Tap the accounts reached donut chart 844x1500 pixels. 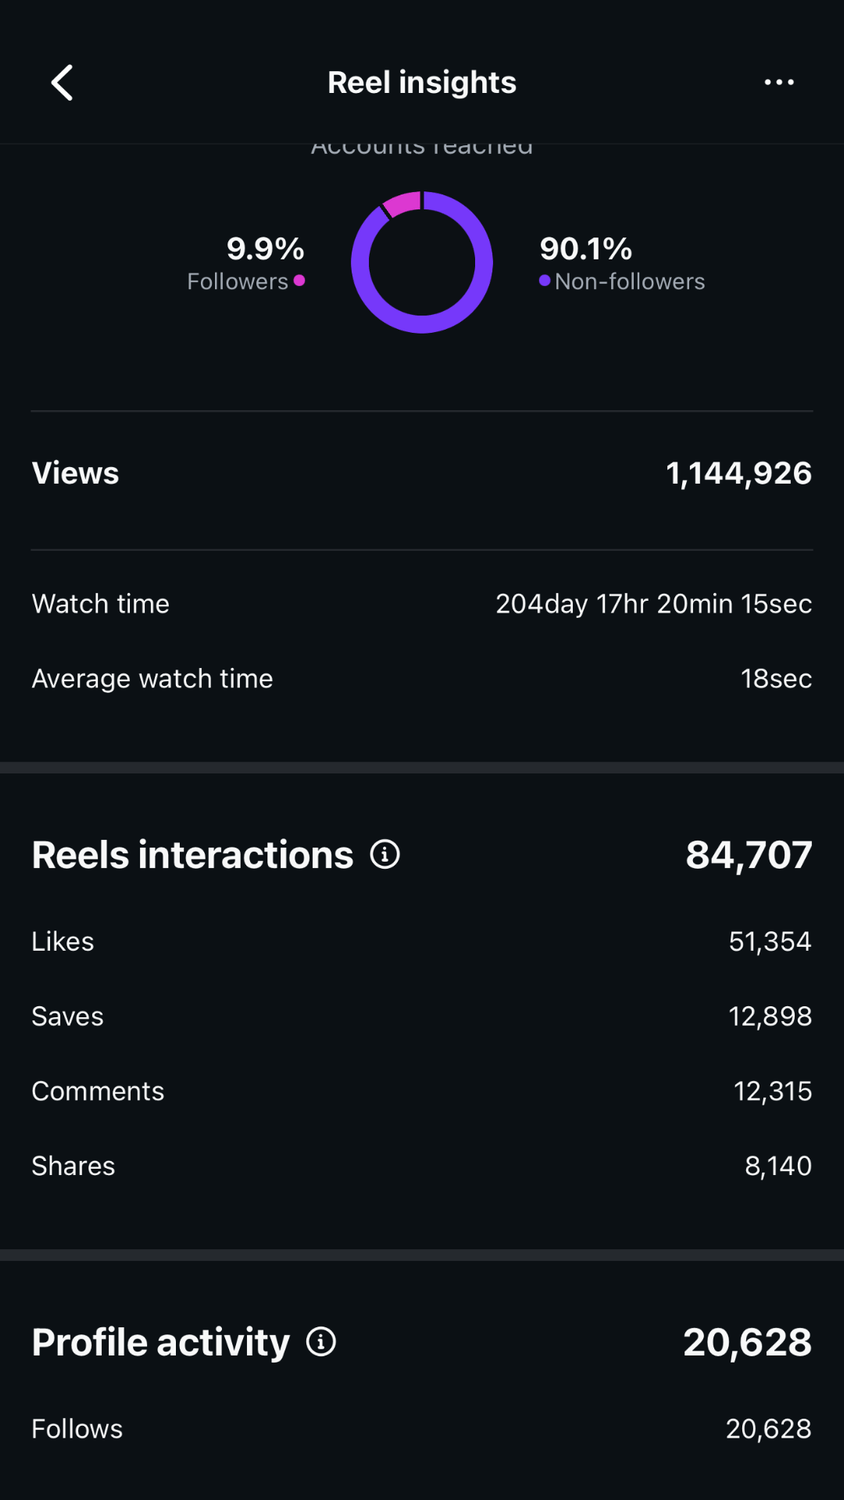point(422,262)
